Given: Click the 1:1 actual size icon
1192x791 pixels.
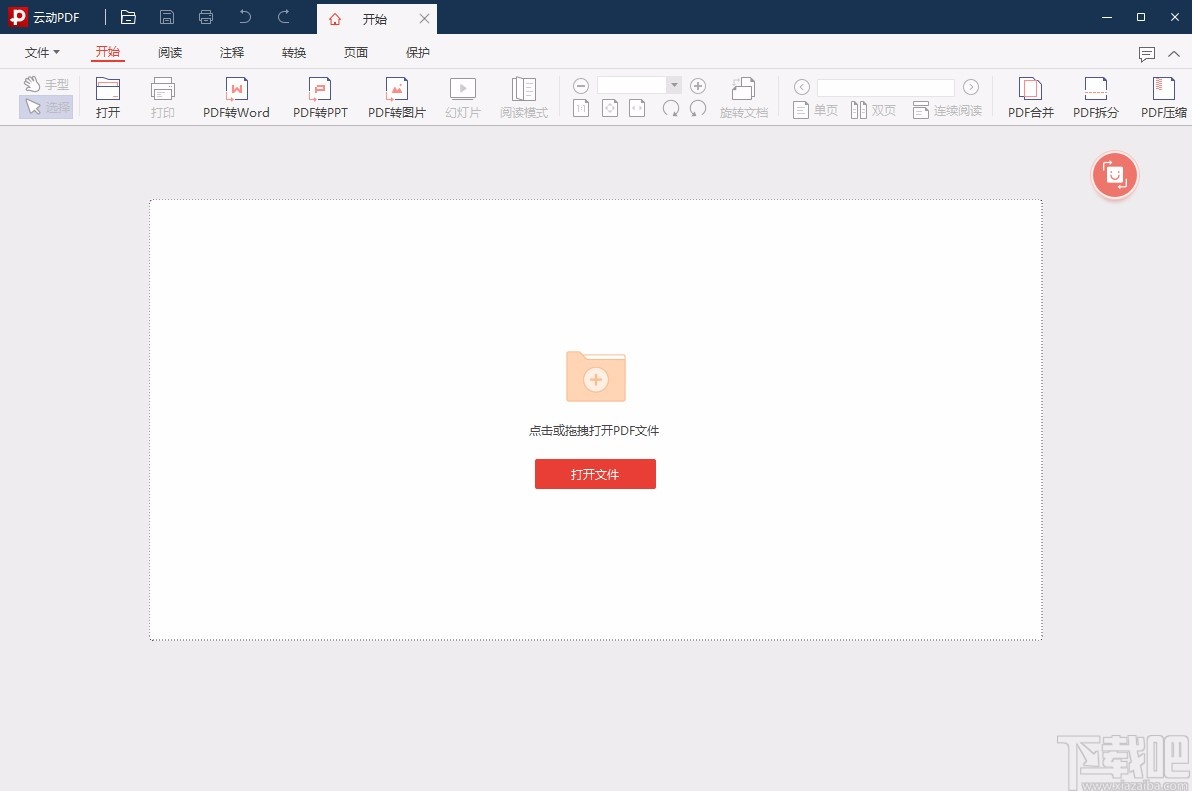Looking at the screenshot, I should click(x=581, y=109).
